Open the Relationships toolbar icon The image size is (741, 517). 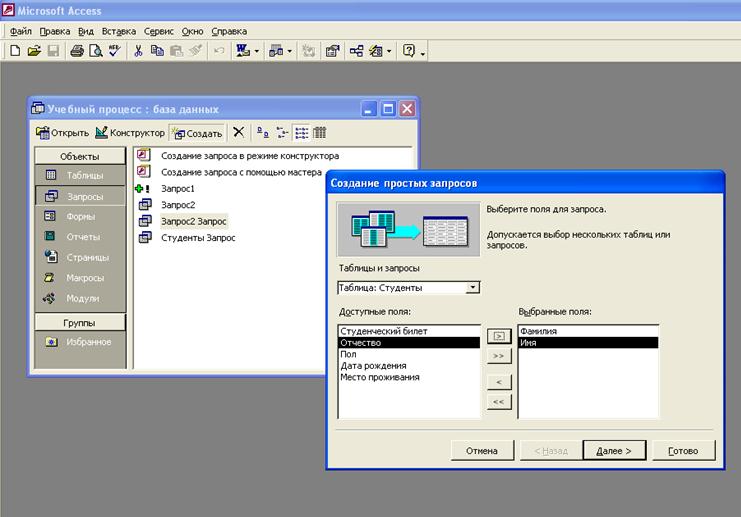point(356,51)
